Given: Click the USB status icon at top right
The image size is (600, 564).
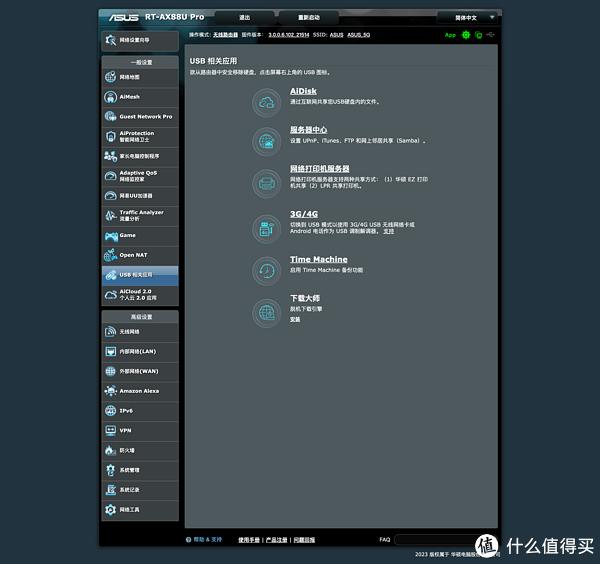Looking at the screenshot, I should [x=491, y=35].
